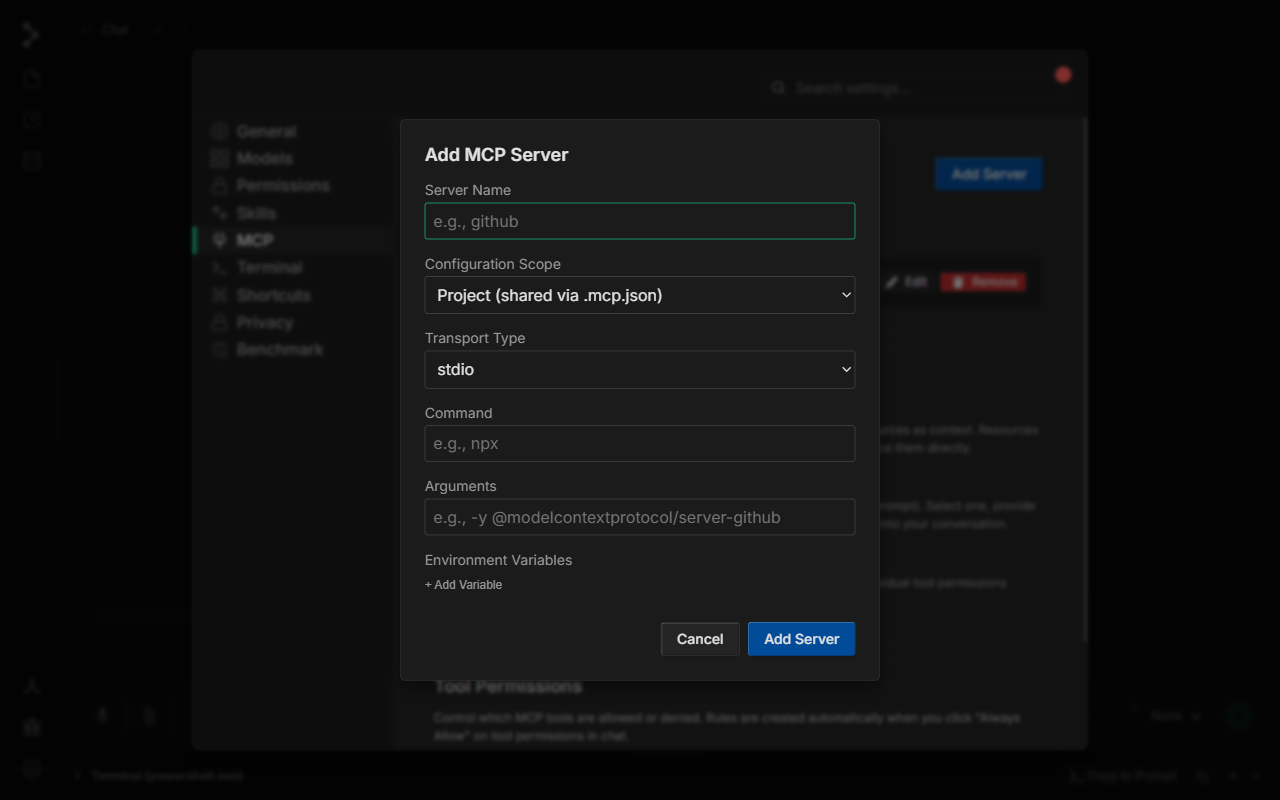The image size is (1280, 800).
Task: Click the Server Name input field
Action: click(640, 221)
